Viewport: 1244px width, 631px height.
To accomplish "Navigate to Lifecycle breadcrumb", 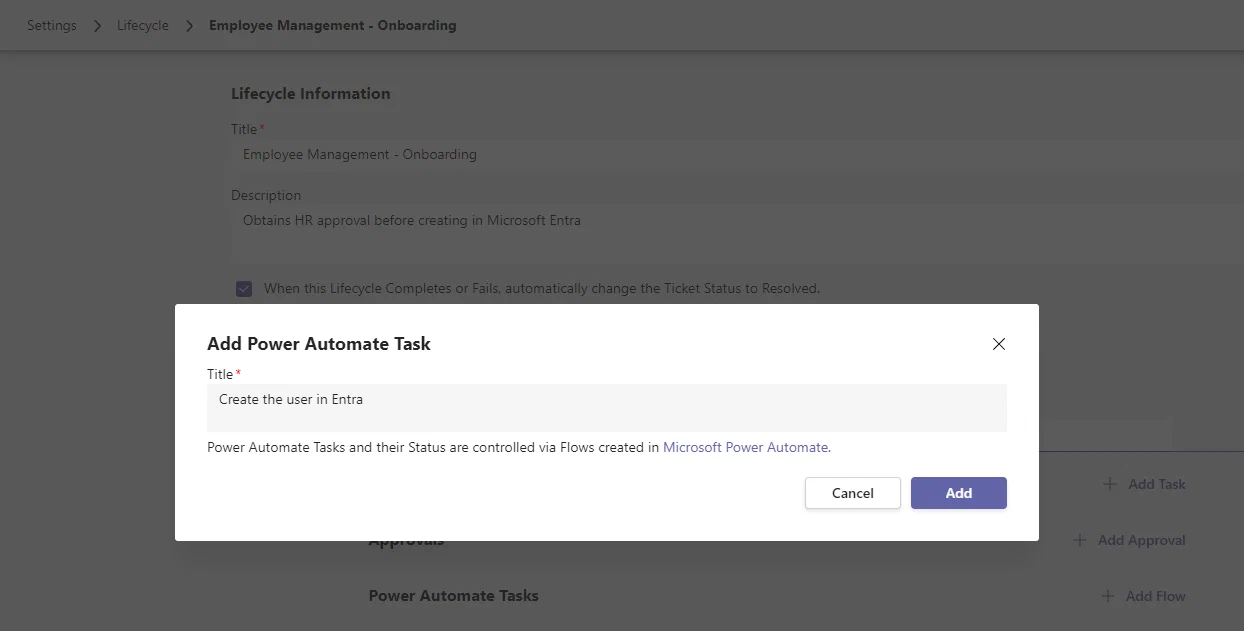I will [143, 25].
